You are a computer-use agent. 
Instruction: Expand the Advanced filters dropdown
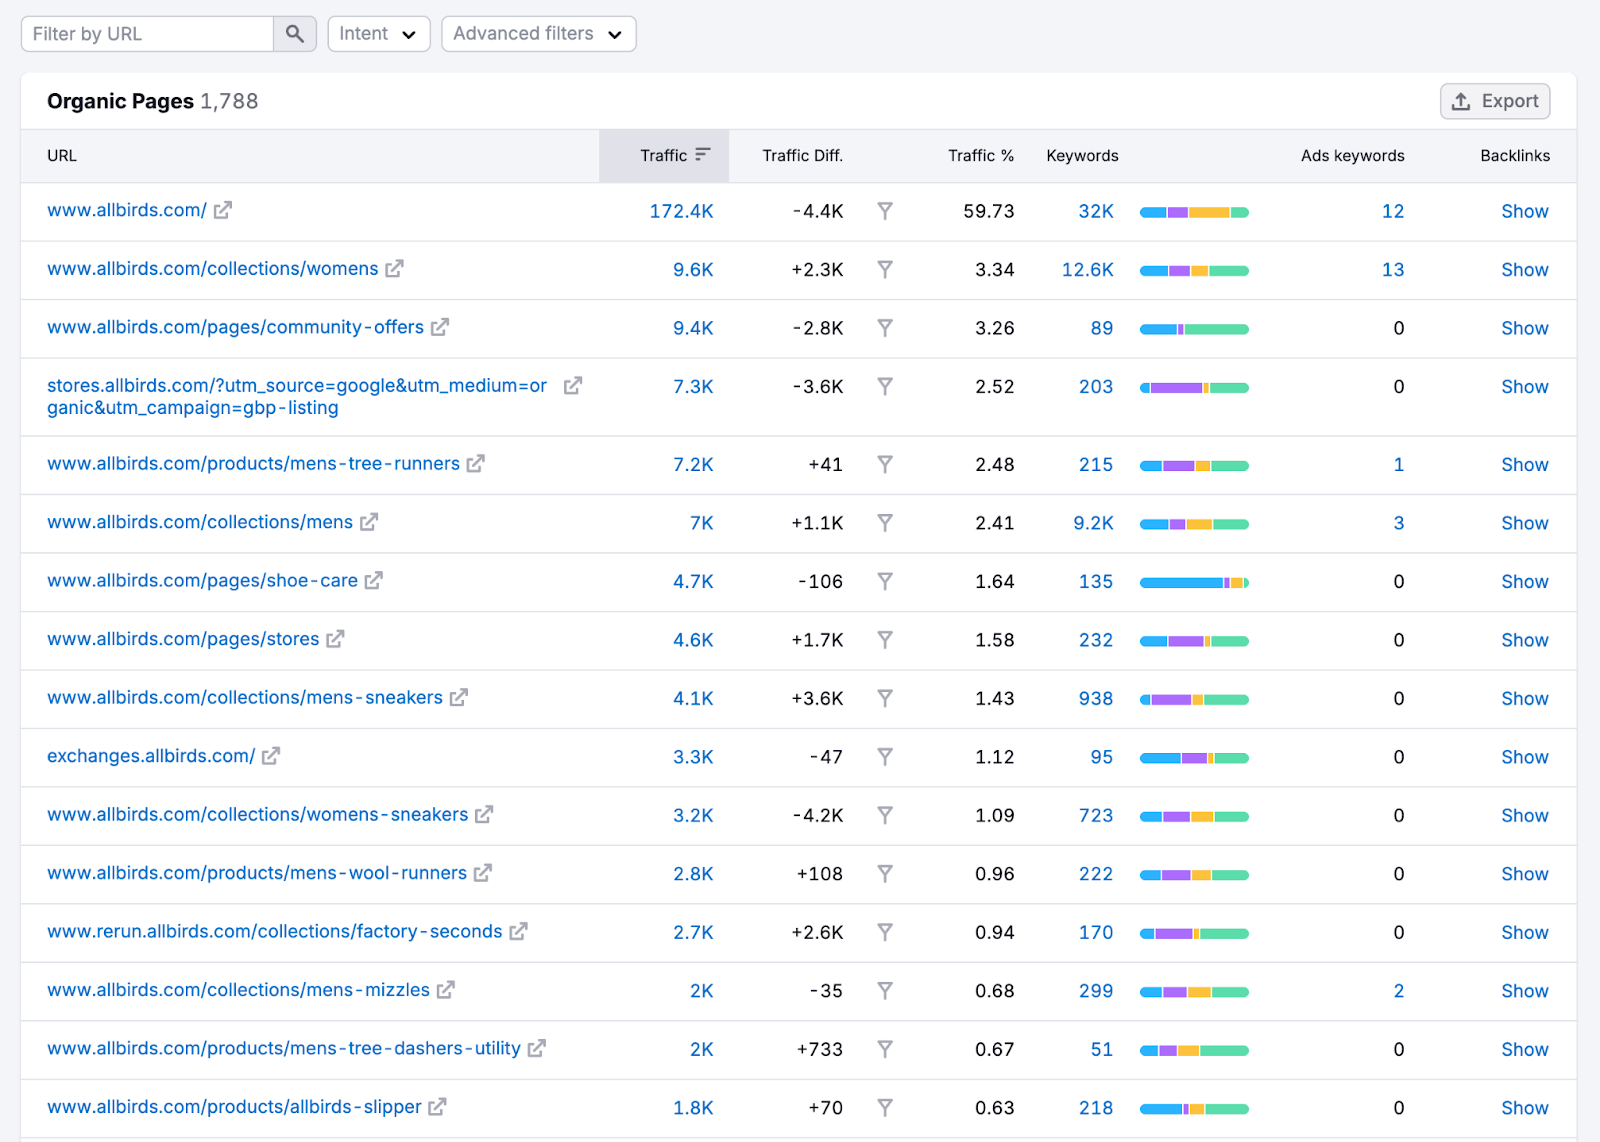[x=538, y=33]
